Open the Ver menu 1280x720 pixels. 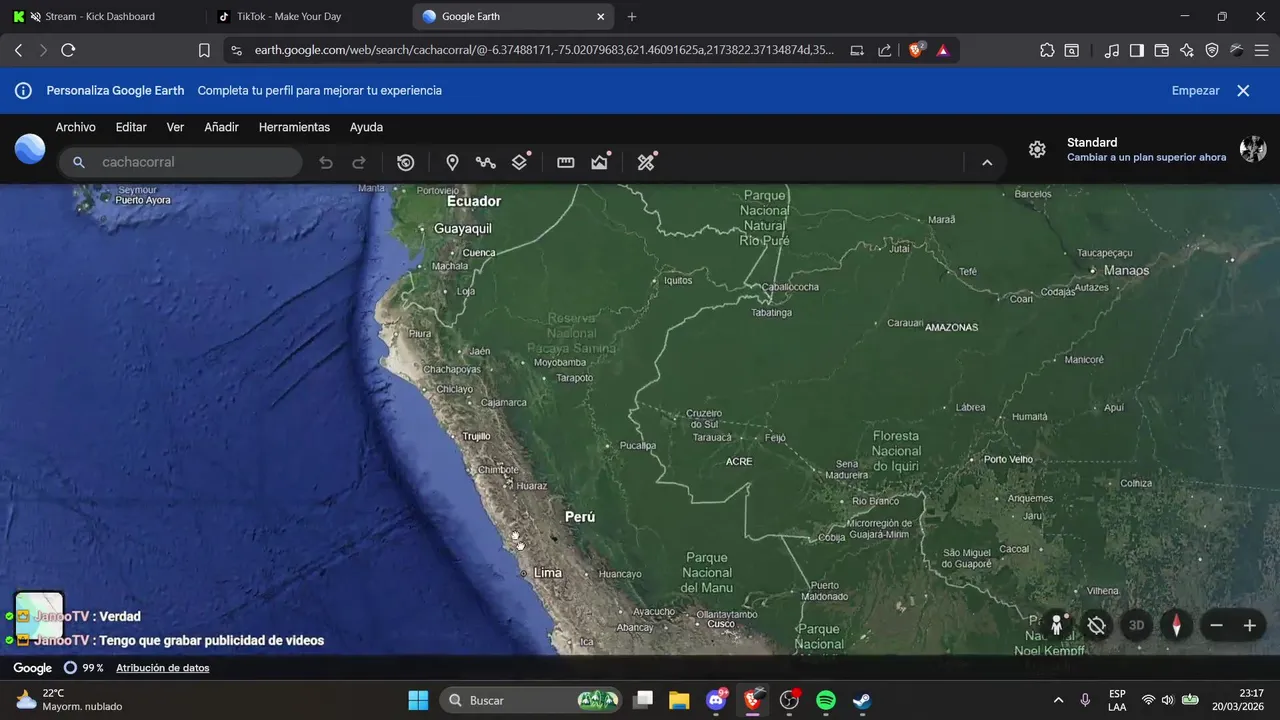click(175, 127)
